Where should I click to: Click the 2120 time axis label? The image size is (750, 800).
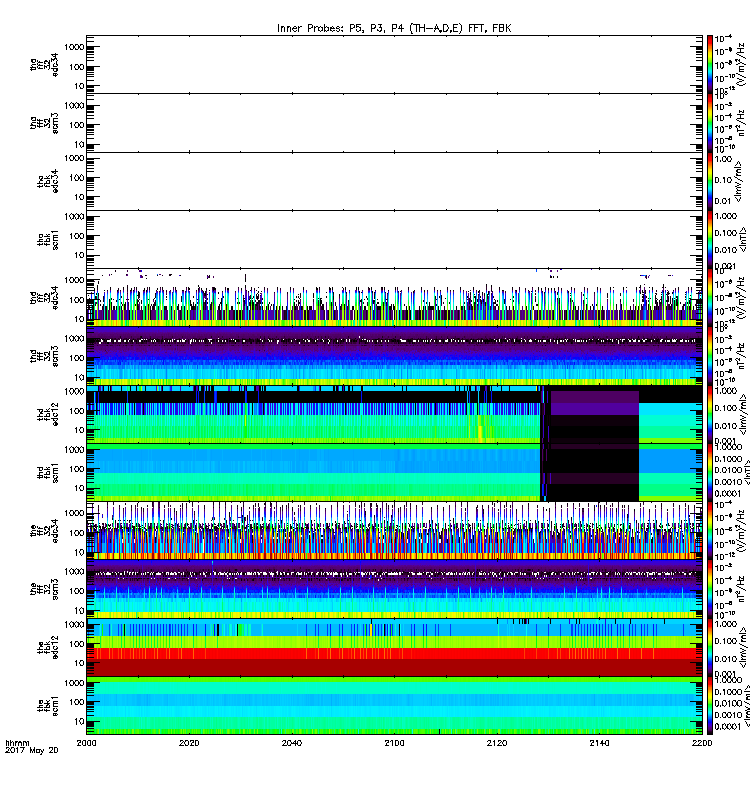(497, 743)
